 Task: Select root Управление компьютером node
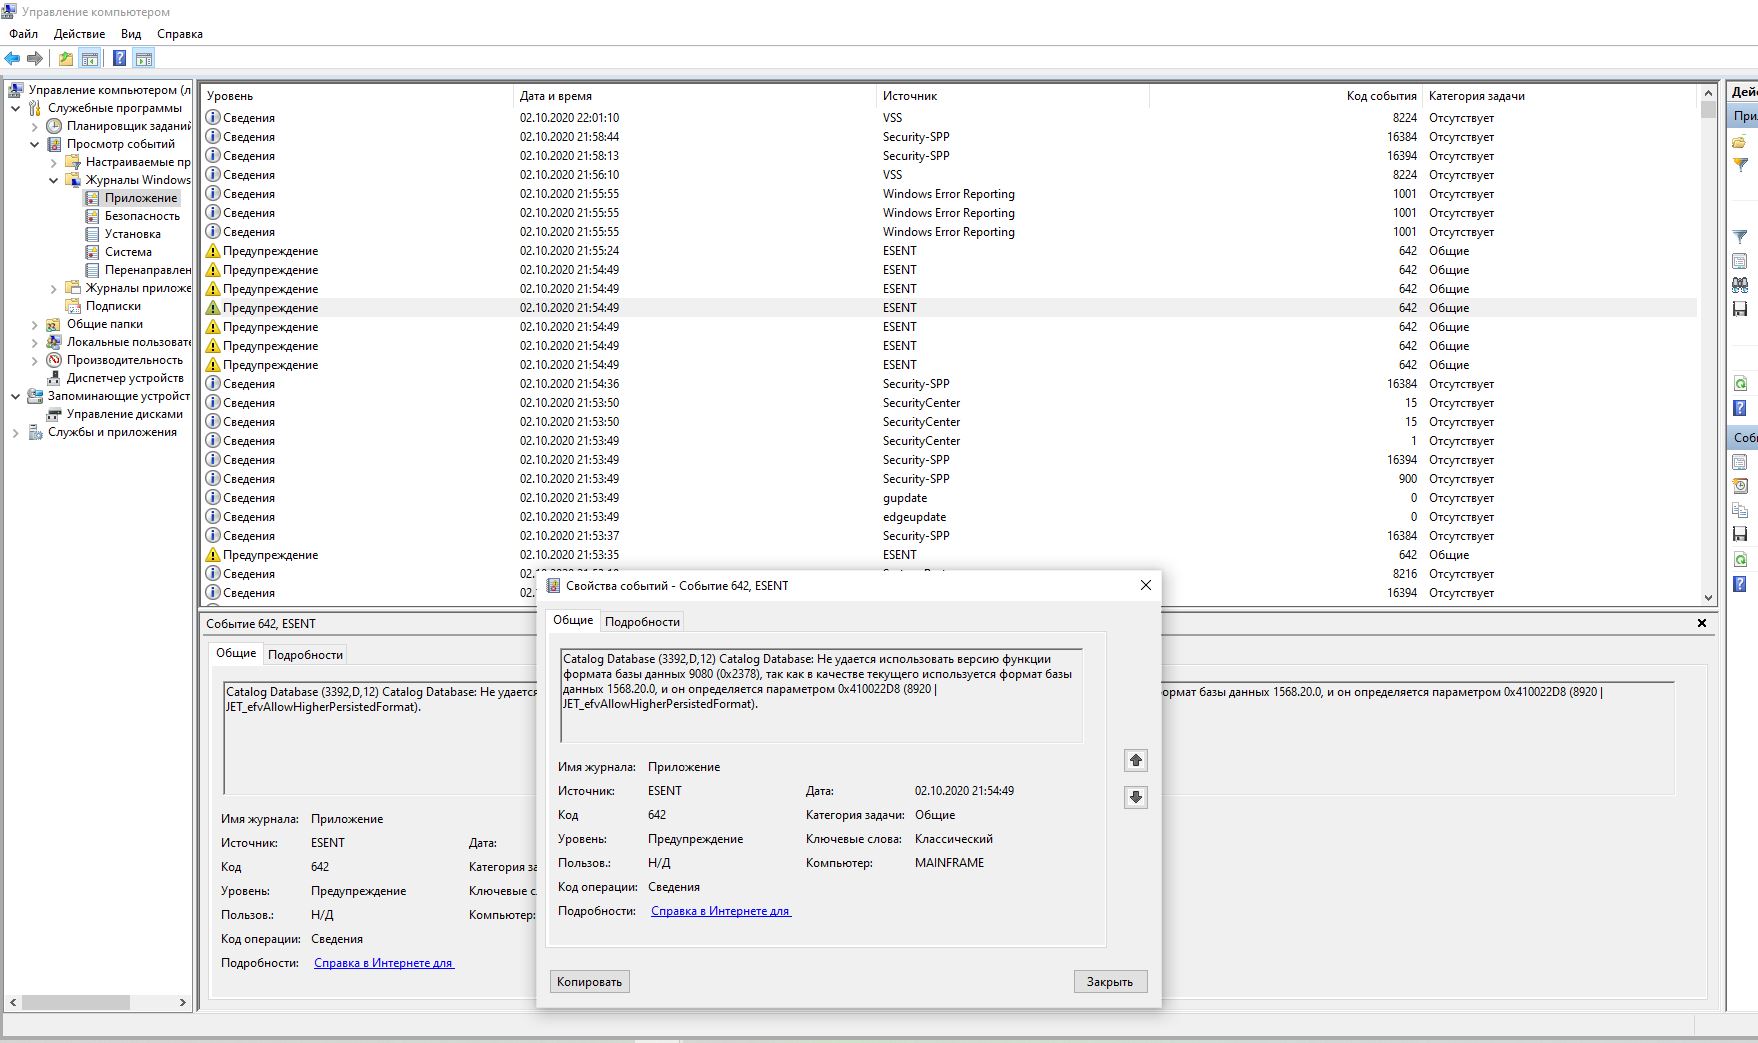pyautogui.click(x=109, y=90)
